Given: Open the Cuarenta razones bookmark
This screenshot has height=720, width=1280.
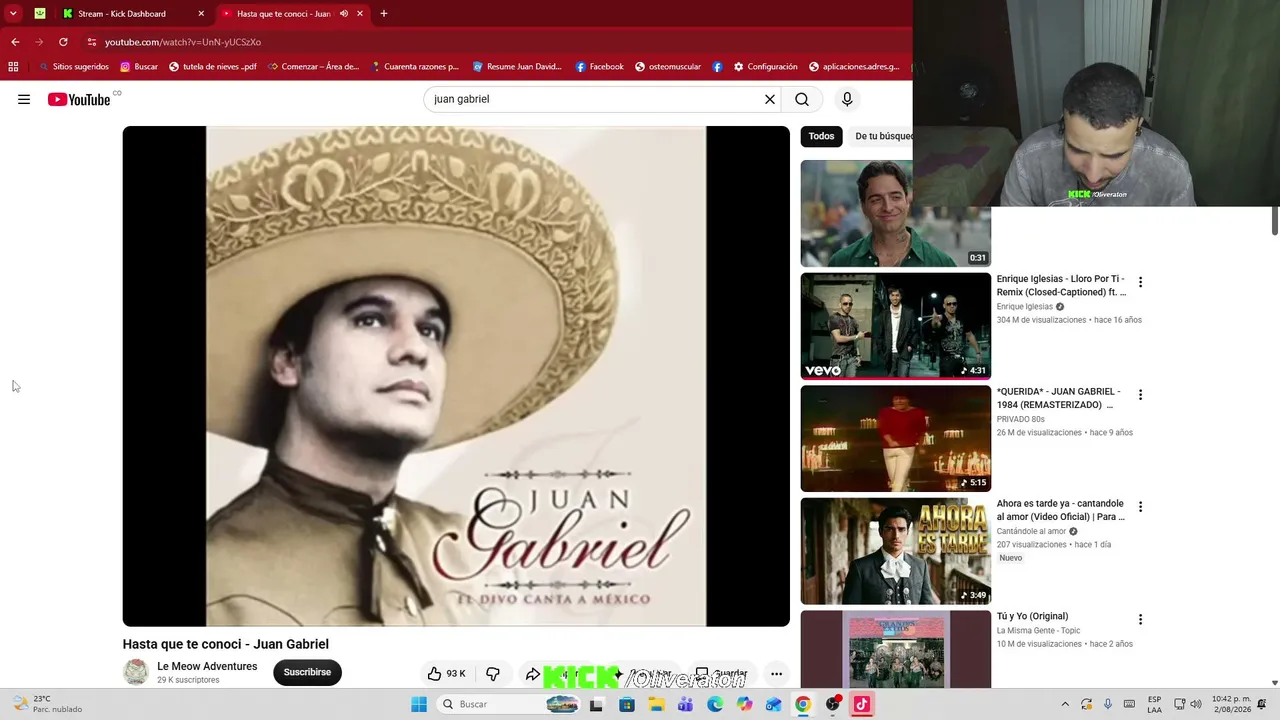Looking at the screenshot, I should [414, 67].
